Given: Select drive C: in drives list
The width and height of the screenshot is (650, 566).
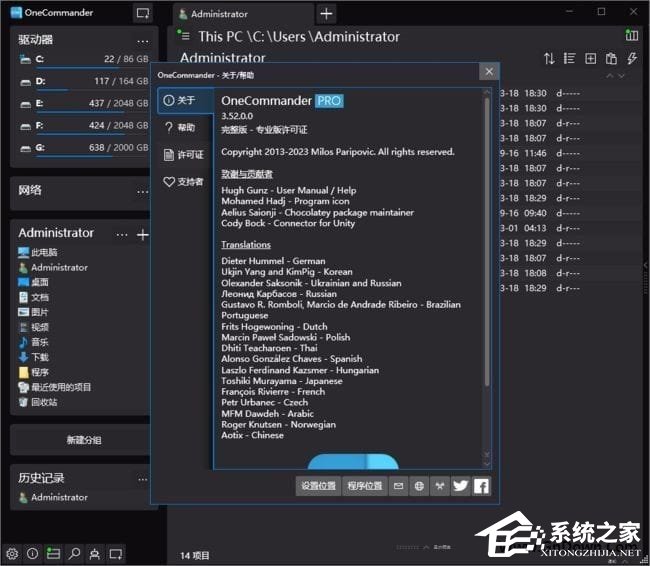Looking at the screenshot, I should [x=83, y=59].
